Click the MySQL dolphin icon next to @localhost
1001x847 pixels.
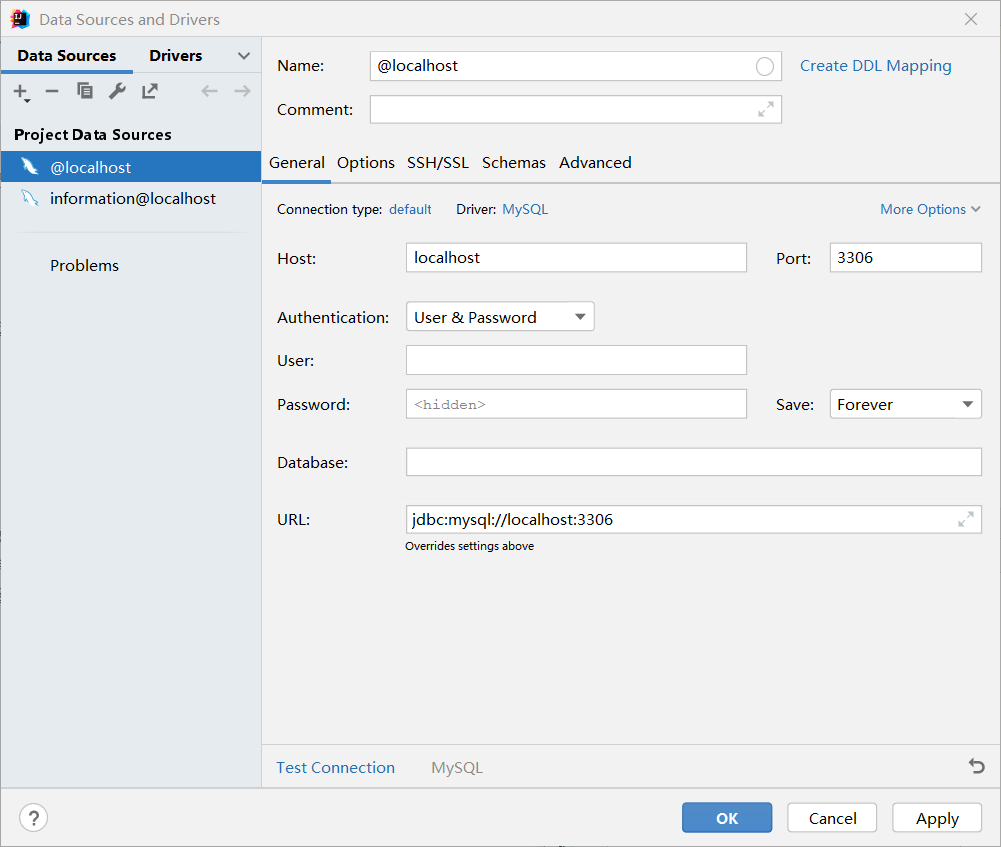click(29, 167)
